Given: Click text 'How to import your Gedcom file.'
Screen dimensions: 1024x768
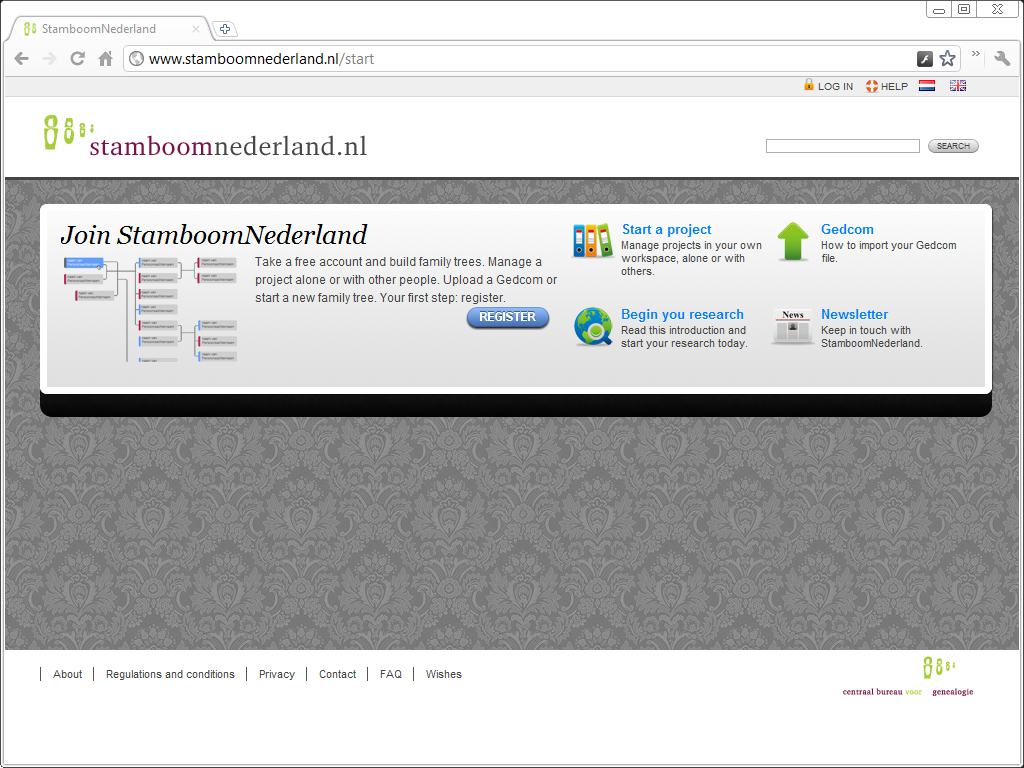Looking at the screenshot, I should [x=888, y=251].
